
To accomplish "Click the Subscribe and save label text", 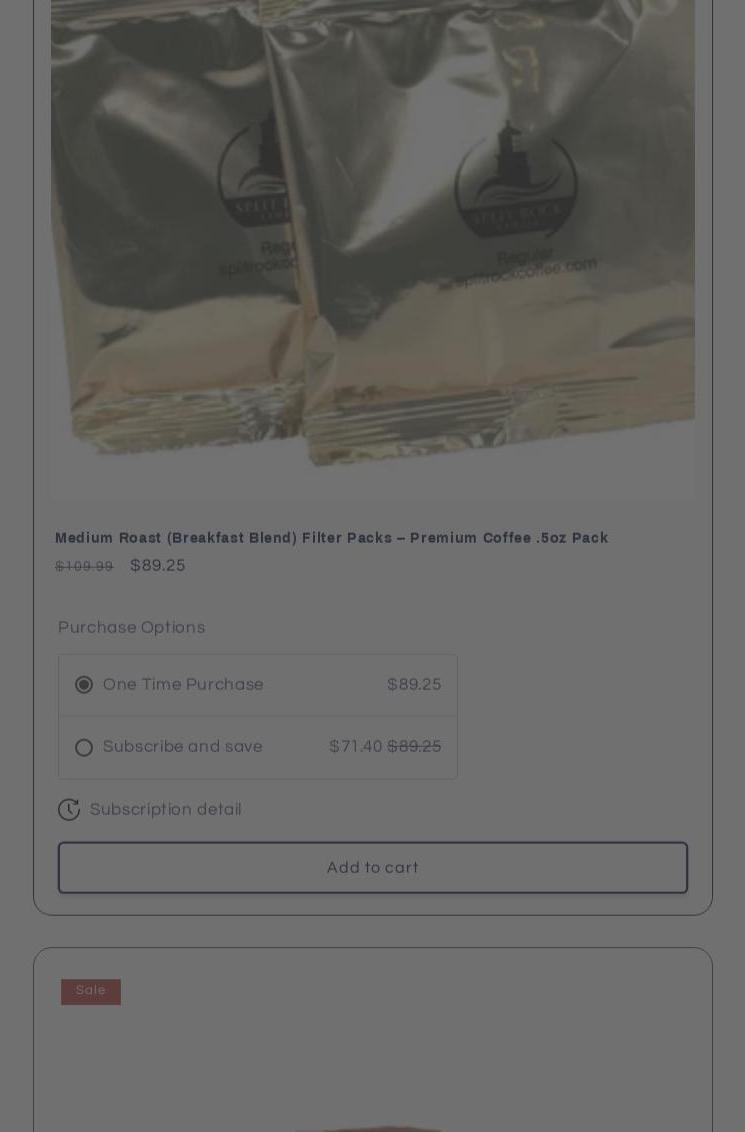I will tap(183, 746).
